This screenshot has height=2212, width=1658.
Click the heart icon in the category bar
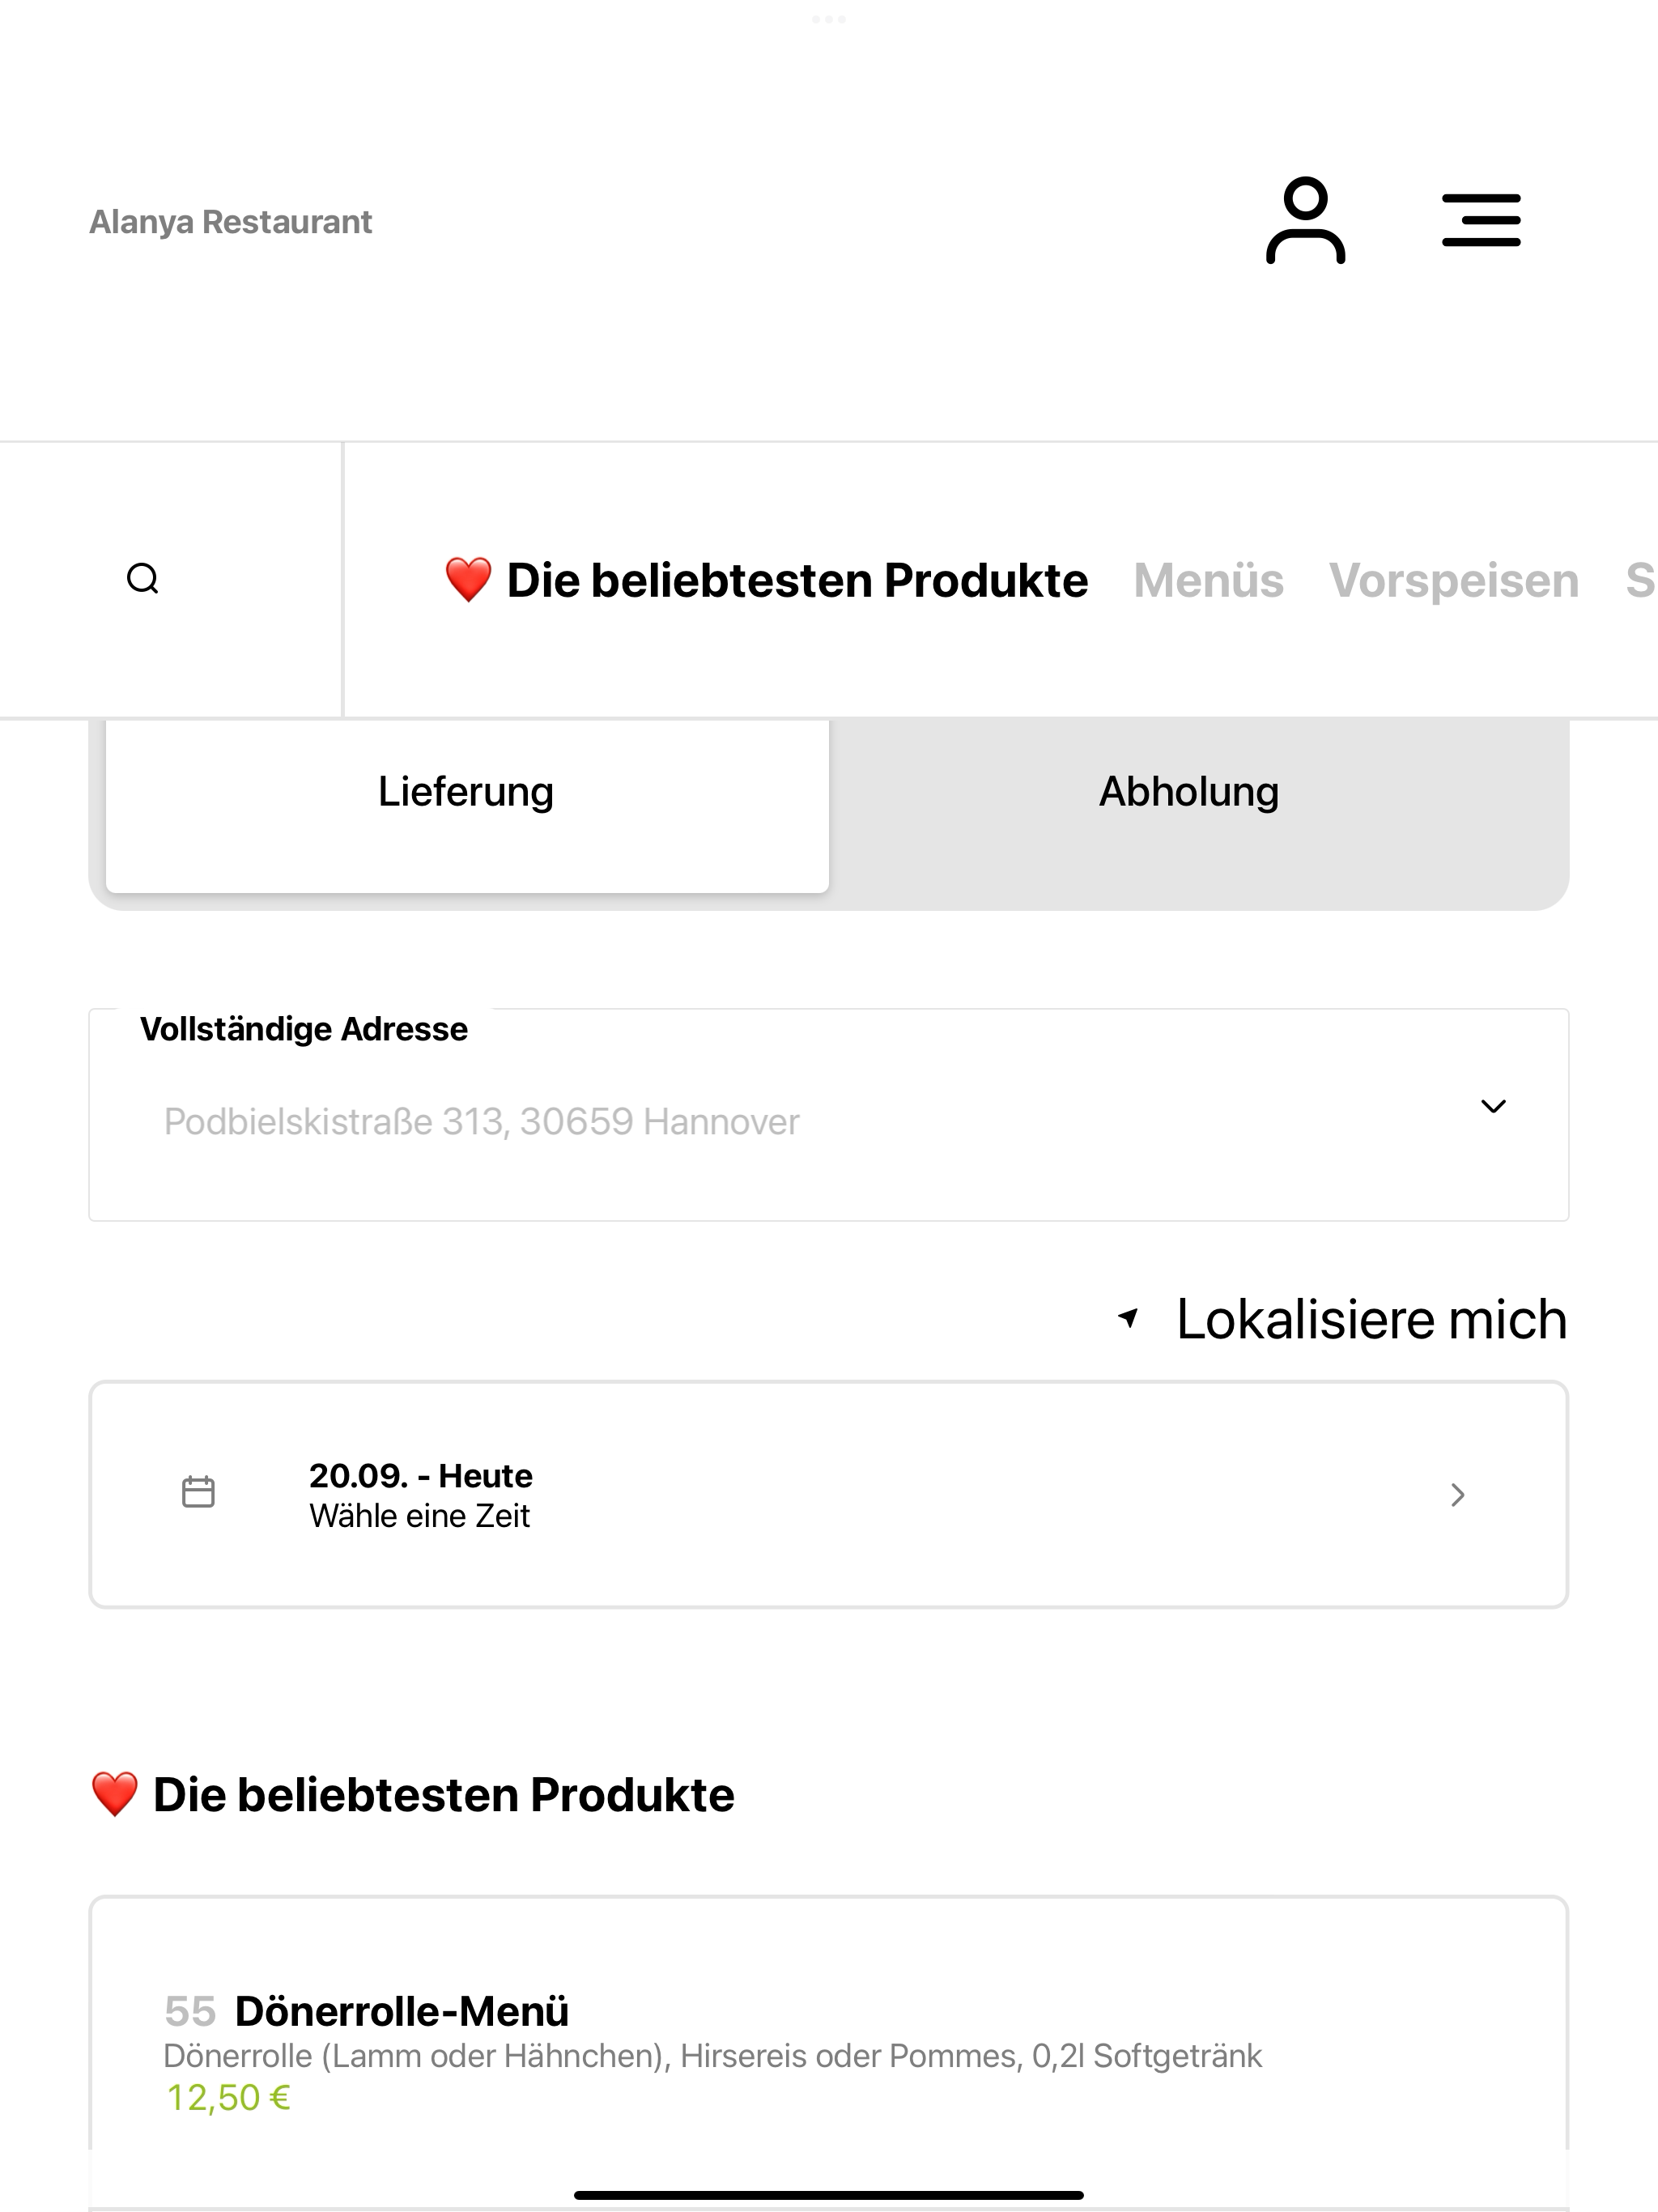468,580
